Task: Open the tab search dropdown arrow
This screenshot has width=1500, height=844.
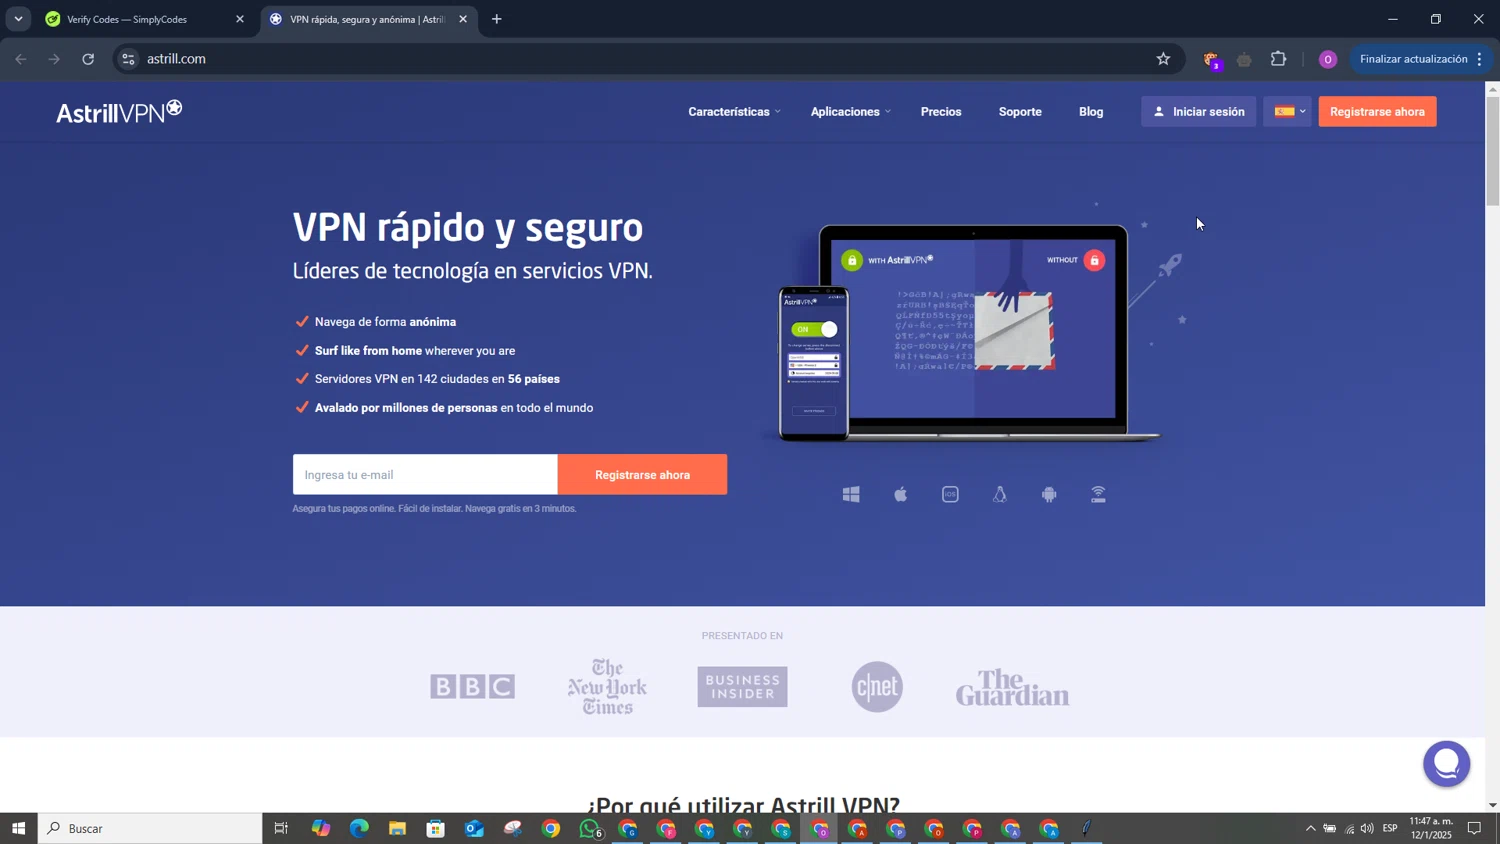Action: coord(18,19)
